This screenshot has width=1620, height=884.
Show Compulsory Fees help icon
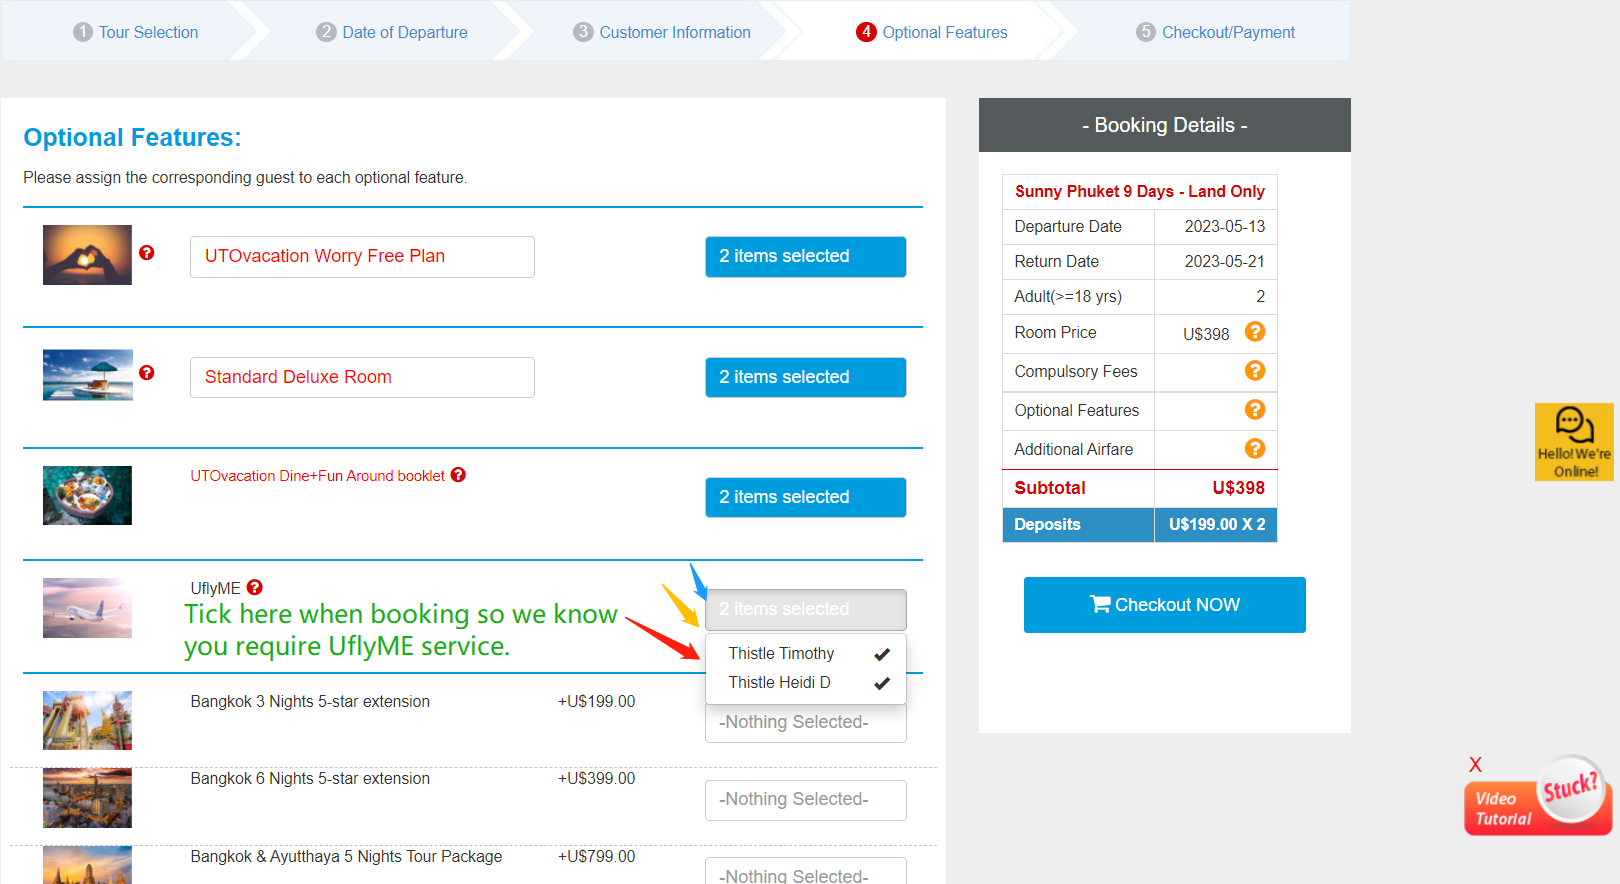[1255, 371]
